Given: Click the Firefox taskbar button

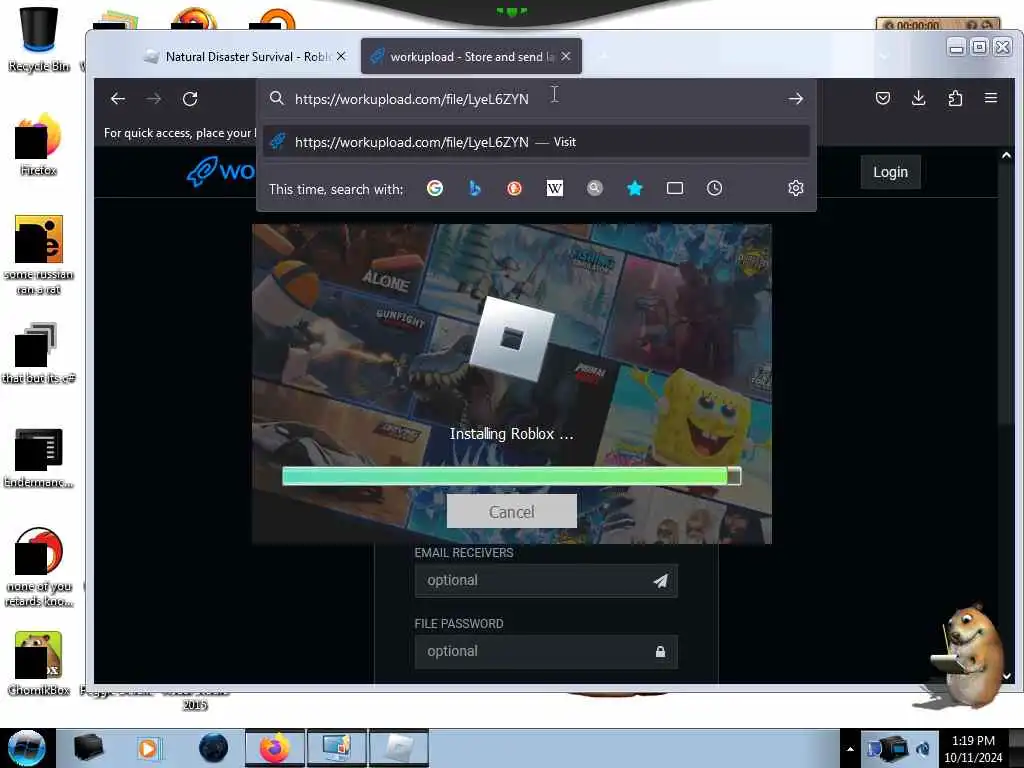Looking at the screenshot, I should [274, 748].
